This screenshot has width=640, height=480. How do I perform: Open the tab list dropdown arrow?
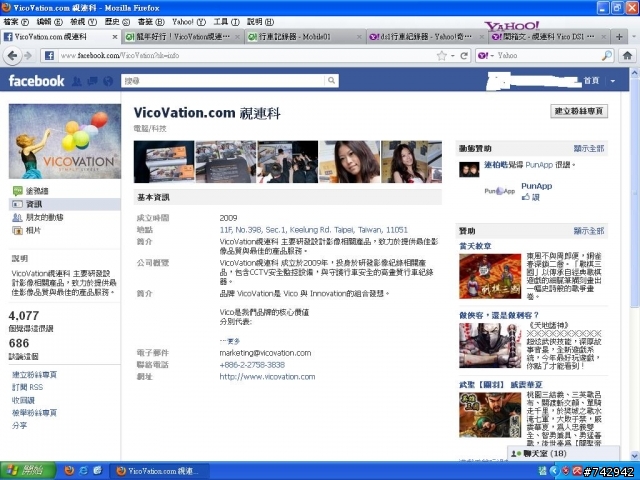(x=634, y=37)
